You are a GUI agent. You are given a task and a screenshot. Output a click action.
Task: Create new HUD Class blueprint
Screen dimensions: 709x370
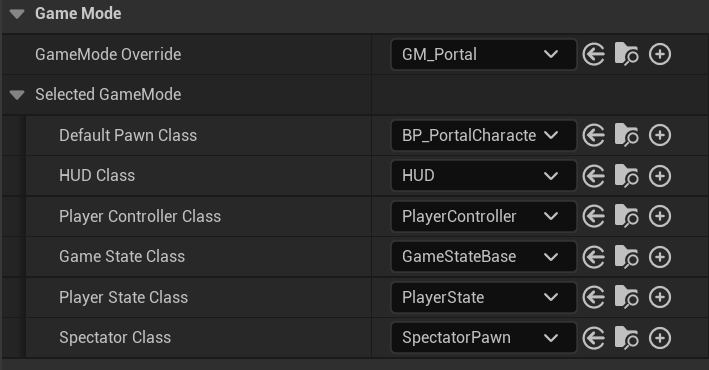(660, 176)
